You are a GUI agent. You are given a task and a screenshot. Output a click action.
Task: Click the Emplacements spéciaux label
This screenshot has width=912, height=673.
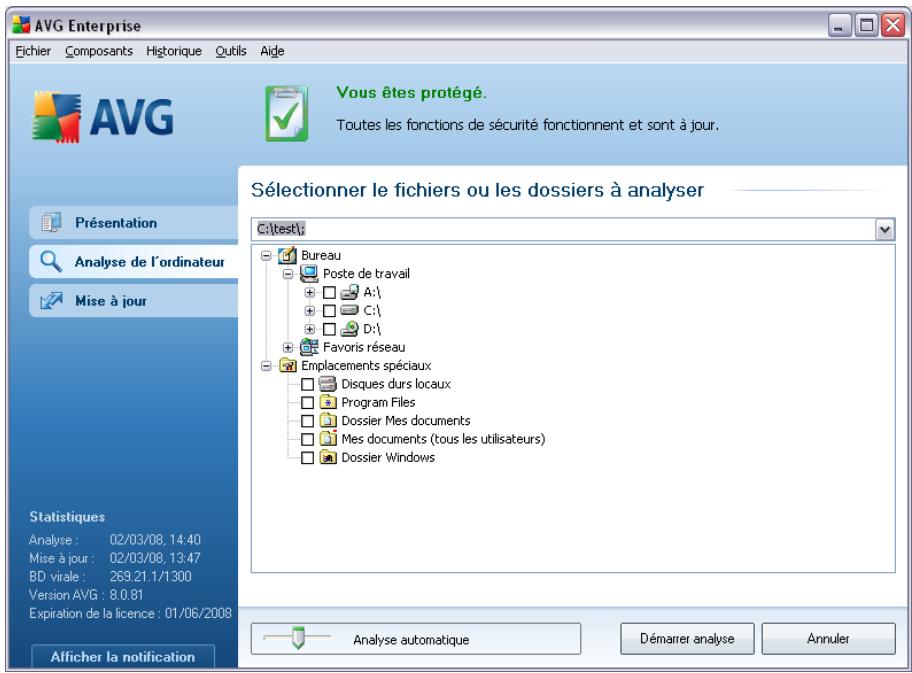[x=366, y=366]
